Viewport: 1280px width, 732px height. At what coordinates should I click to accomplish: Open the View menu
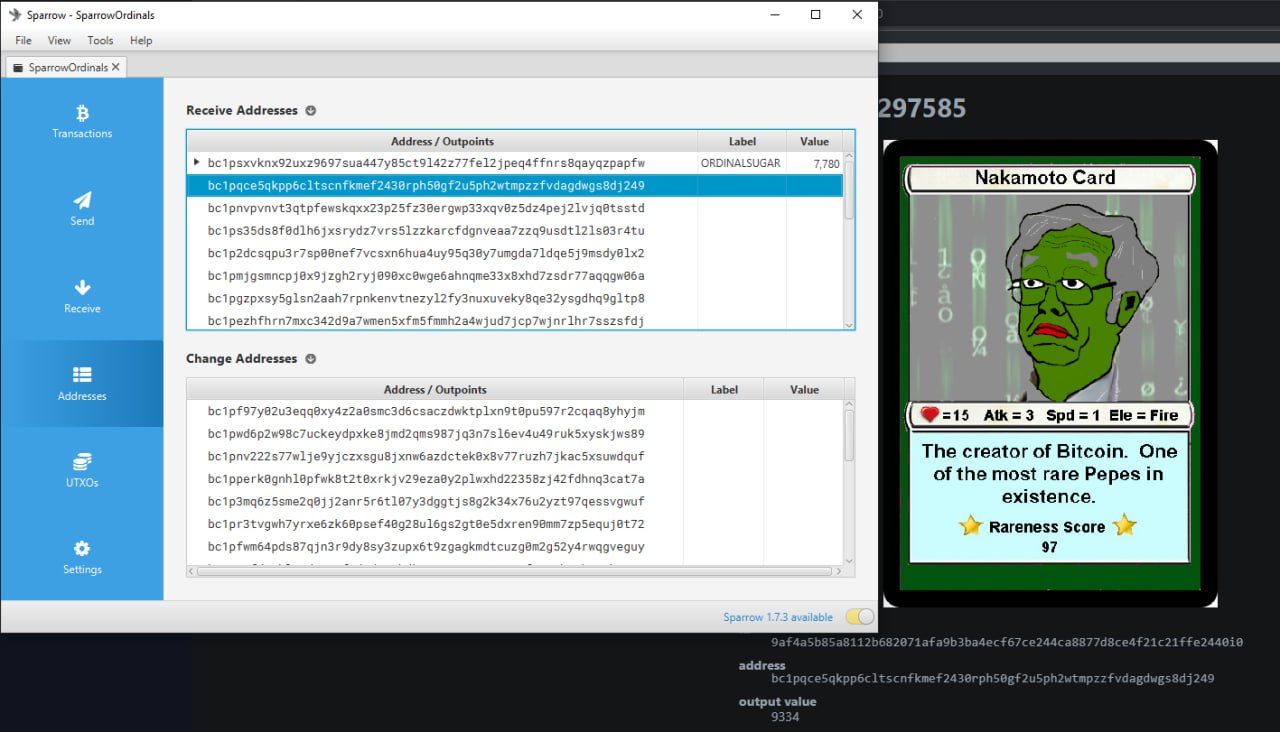tap(59, 40)
